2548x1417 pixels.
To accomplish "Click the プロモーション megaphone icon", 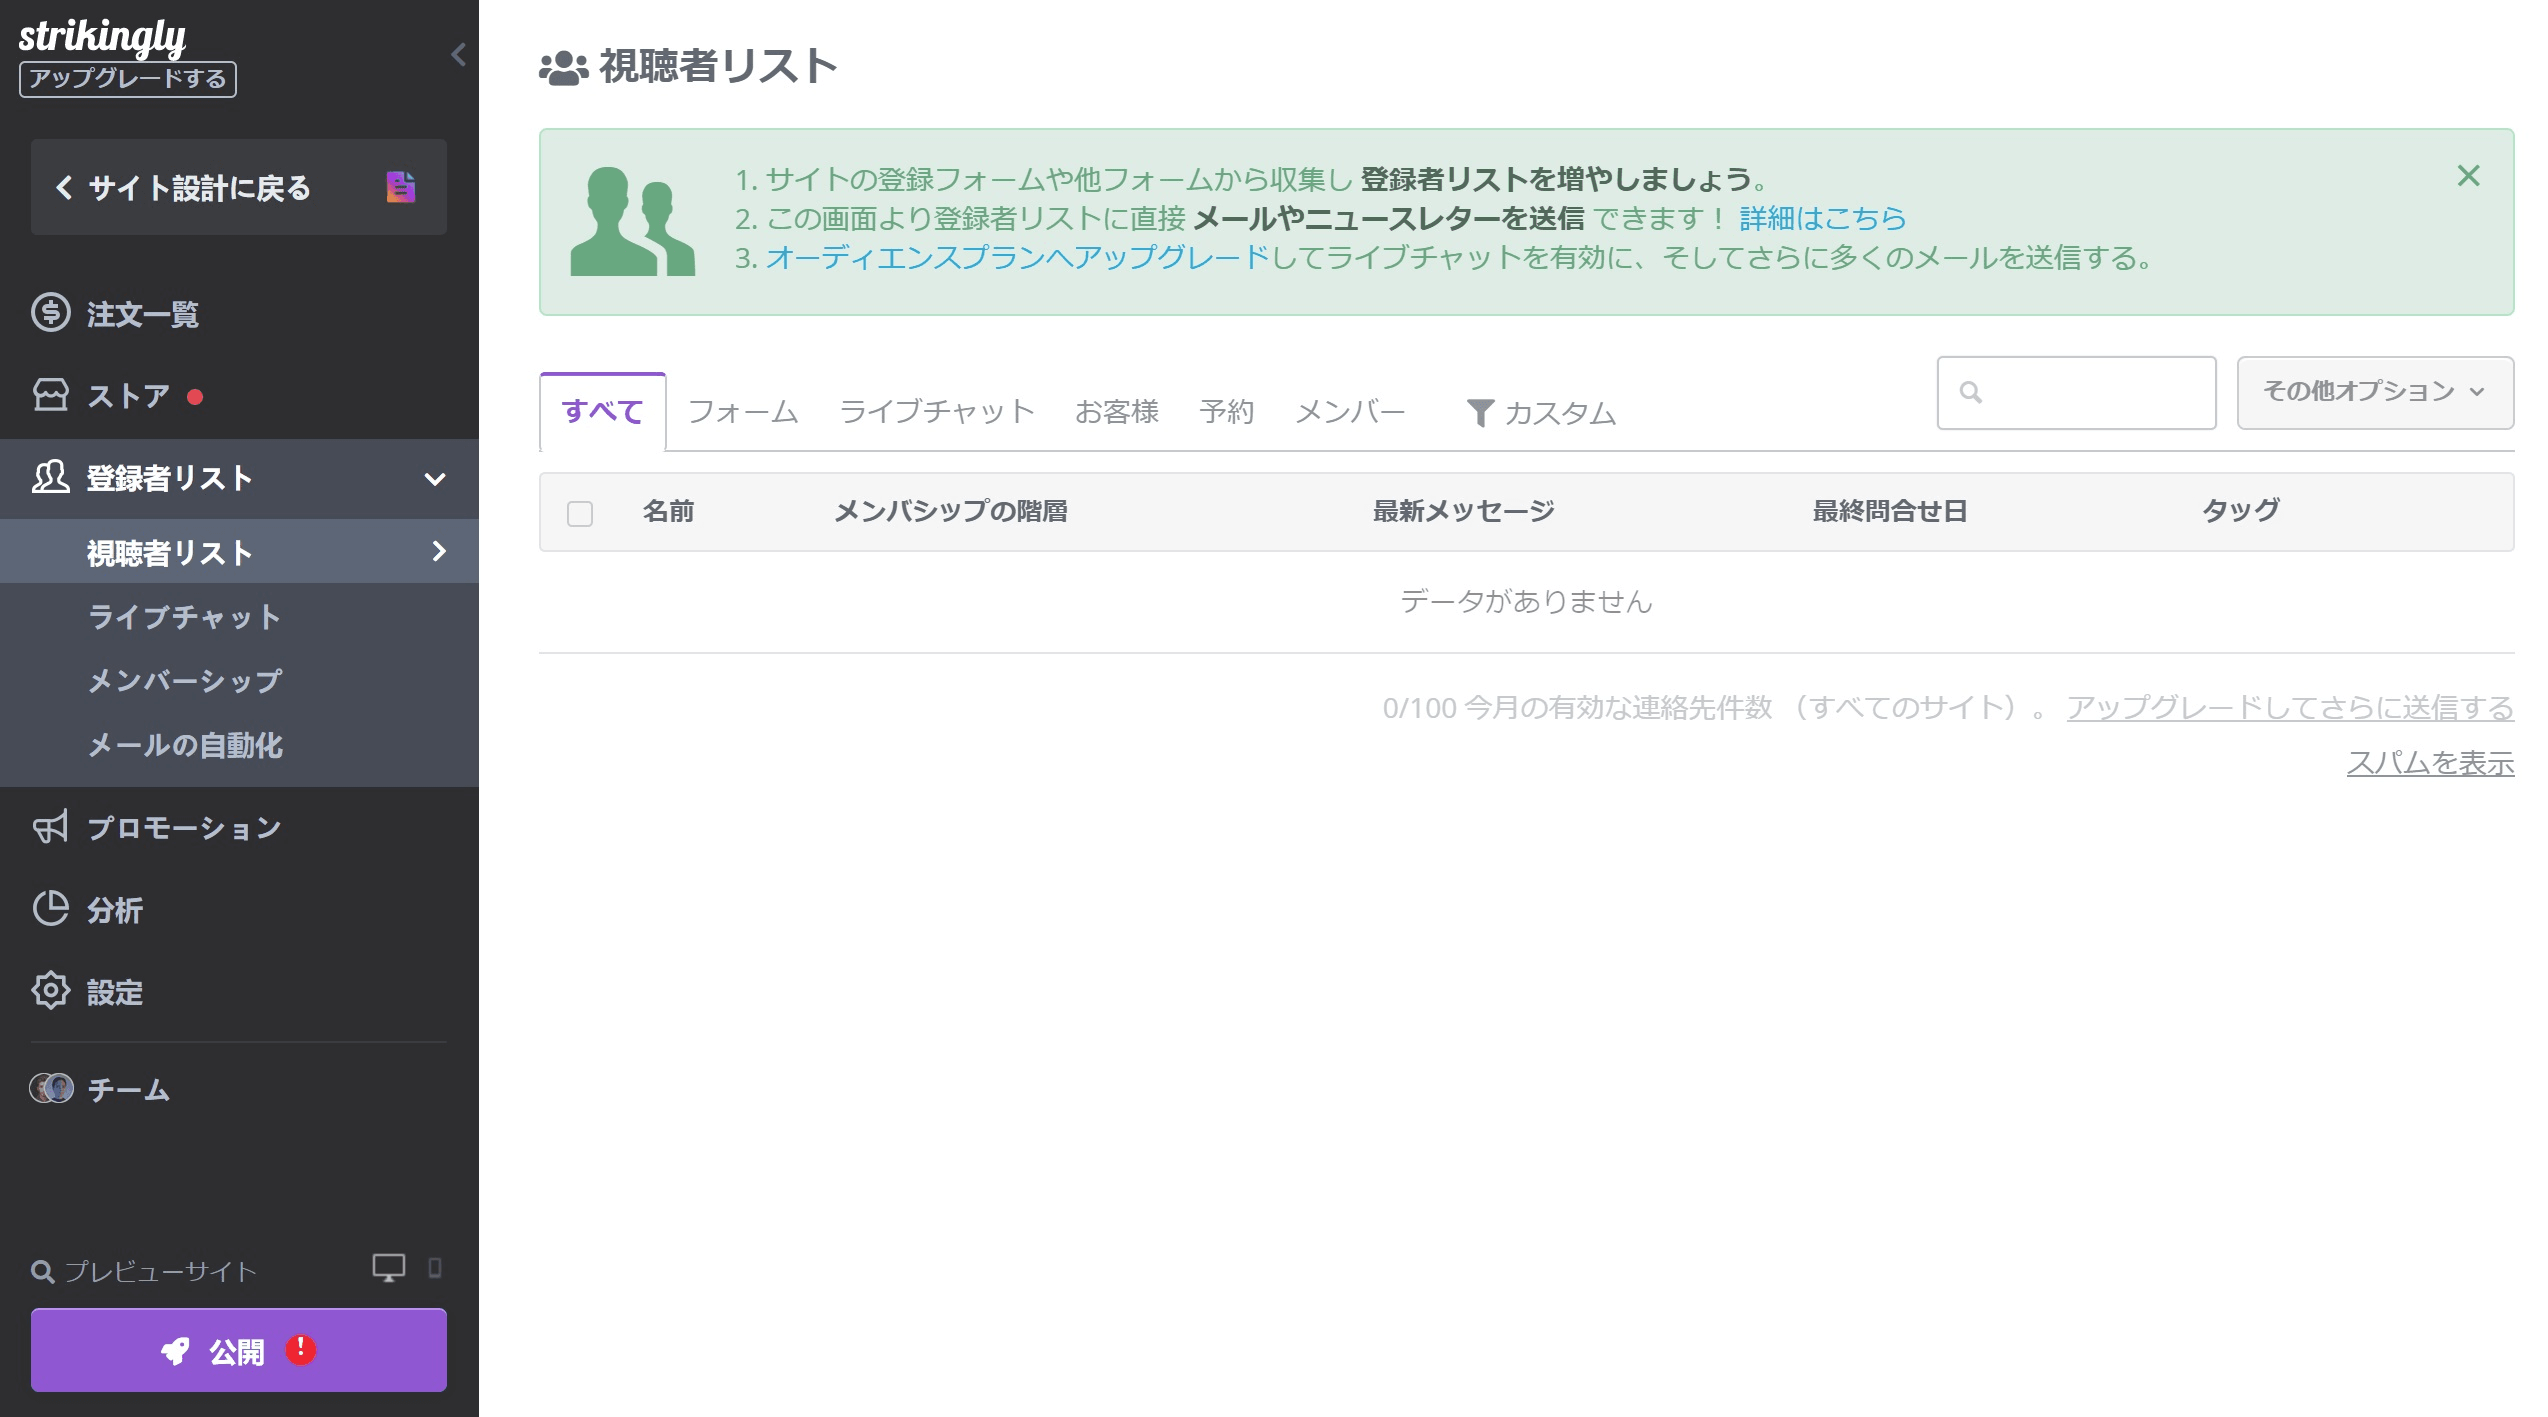I will 50,827.
